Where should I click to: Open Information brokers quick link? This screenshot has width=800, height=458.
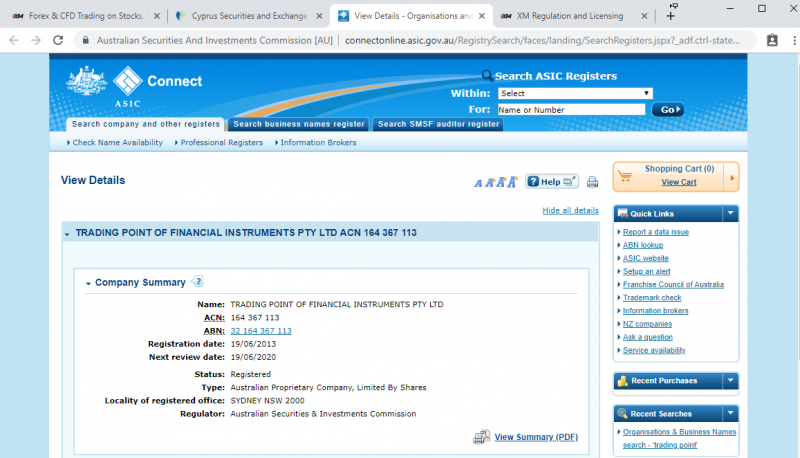655,311
